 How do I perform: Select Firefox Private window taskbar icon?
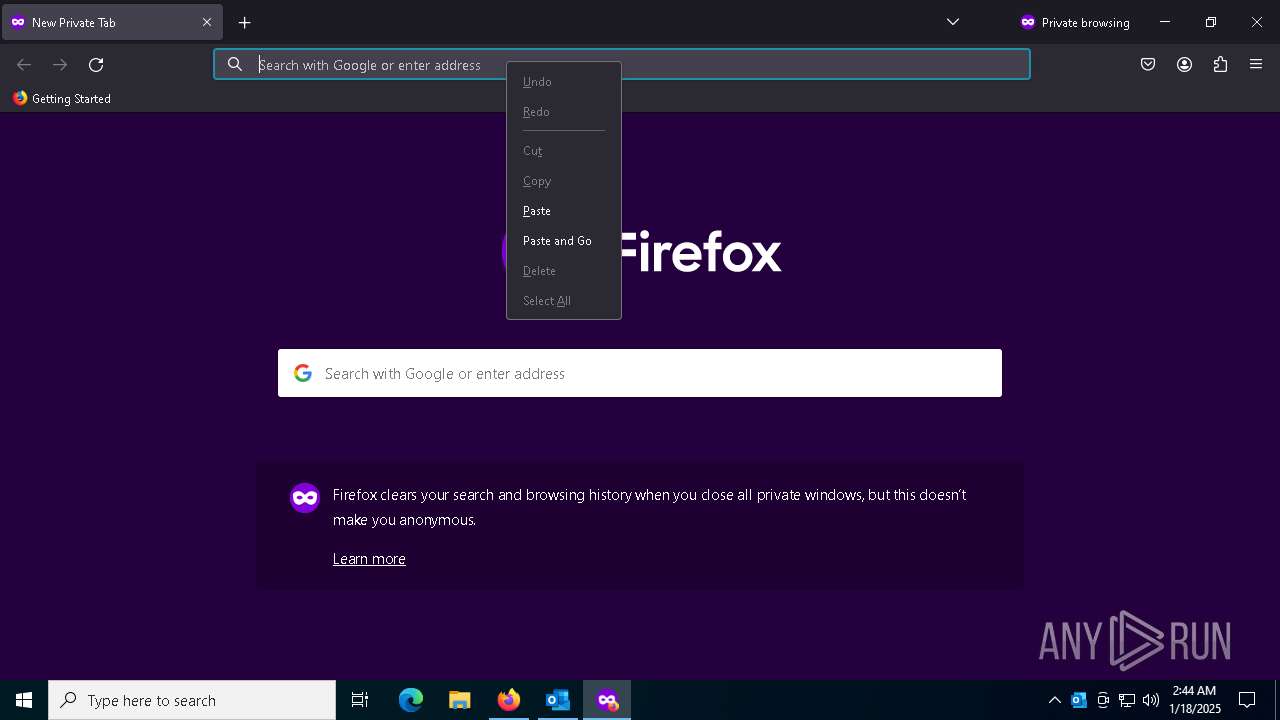(607, 700)
